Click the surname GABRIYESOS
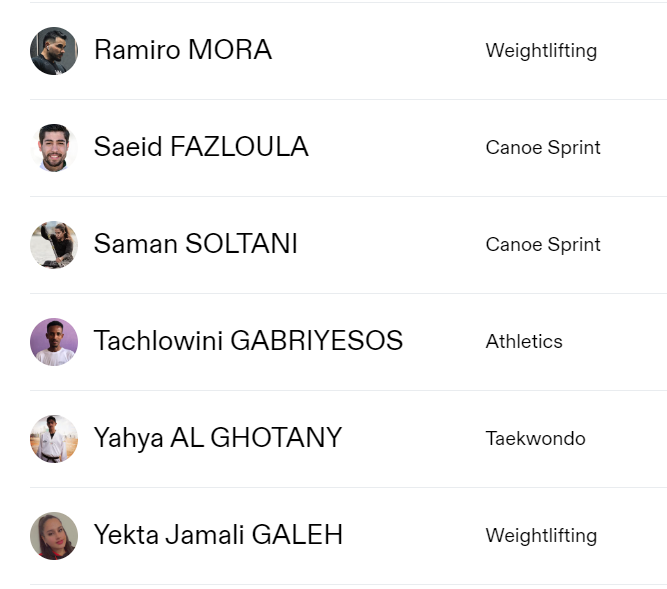 (316, 341)
